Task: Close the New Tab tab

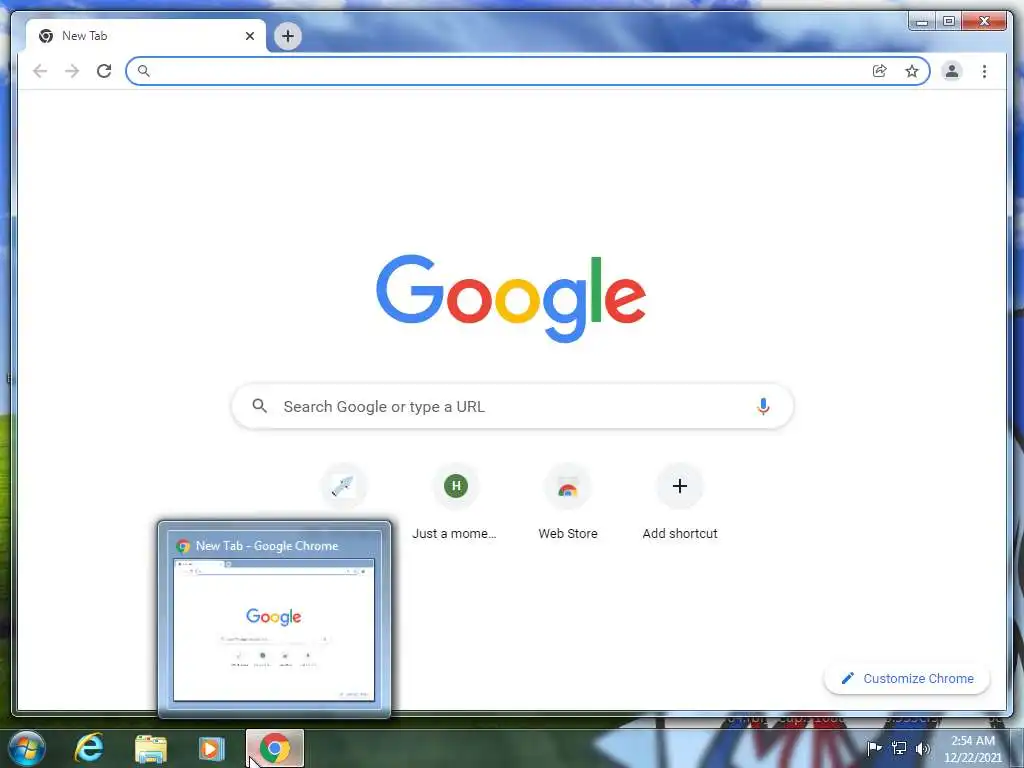Action: (x=249, y=36)
